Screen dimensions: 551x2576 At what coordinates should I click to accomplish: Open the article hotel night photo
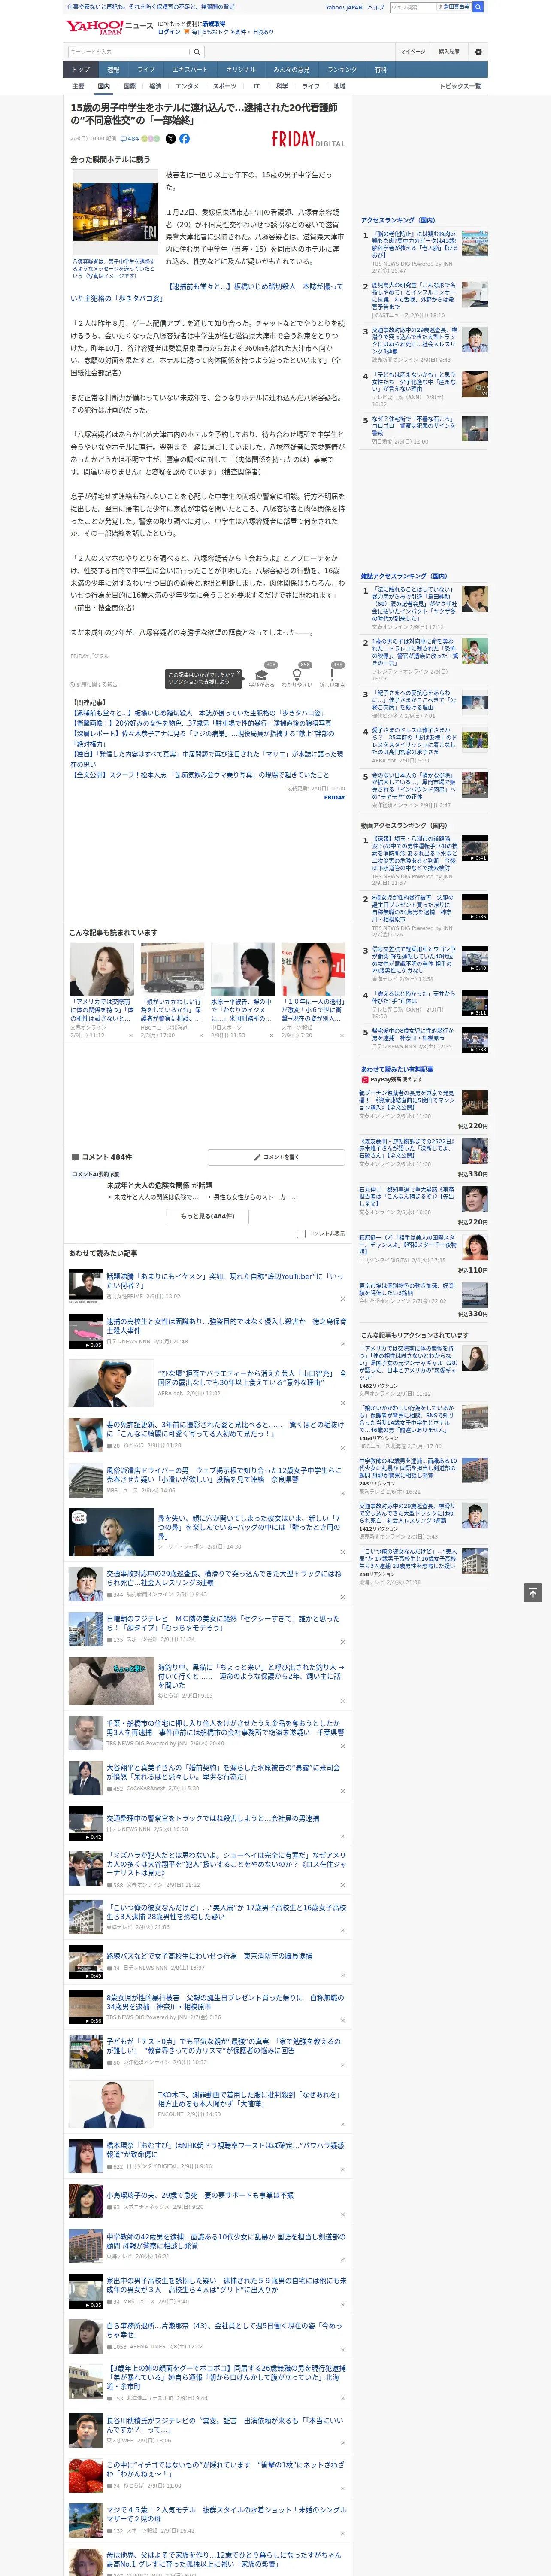click(115, 212)
